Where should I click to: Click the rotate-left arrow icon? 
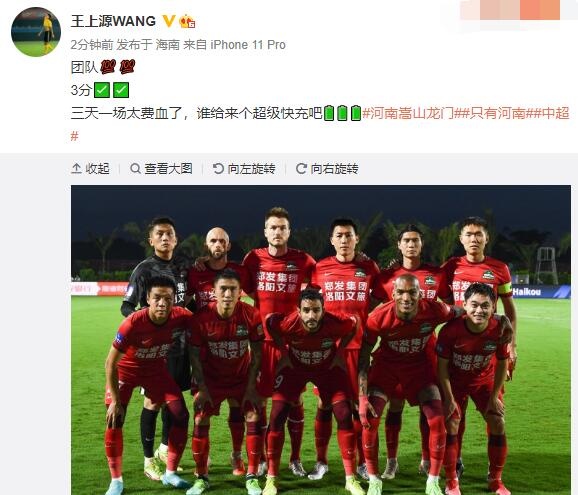coord(218,169)
